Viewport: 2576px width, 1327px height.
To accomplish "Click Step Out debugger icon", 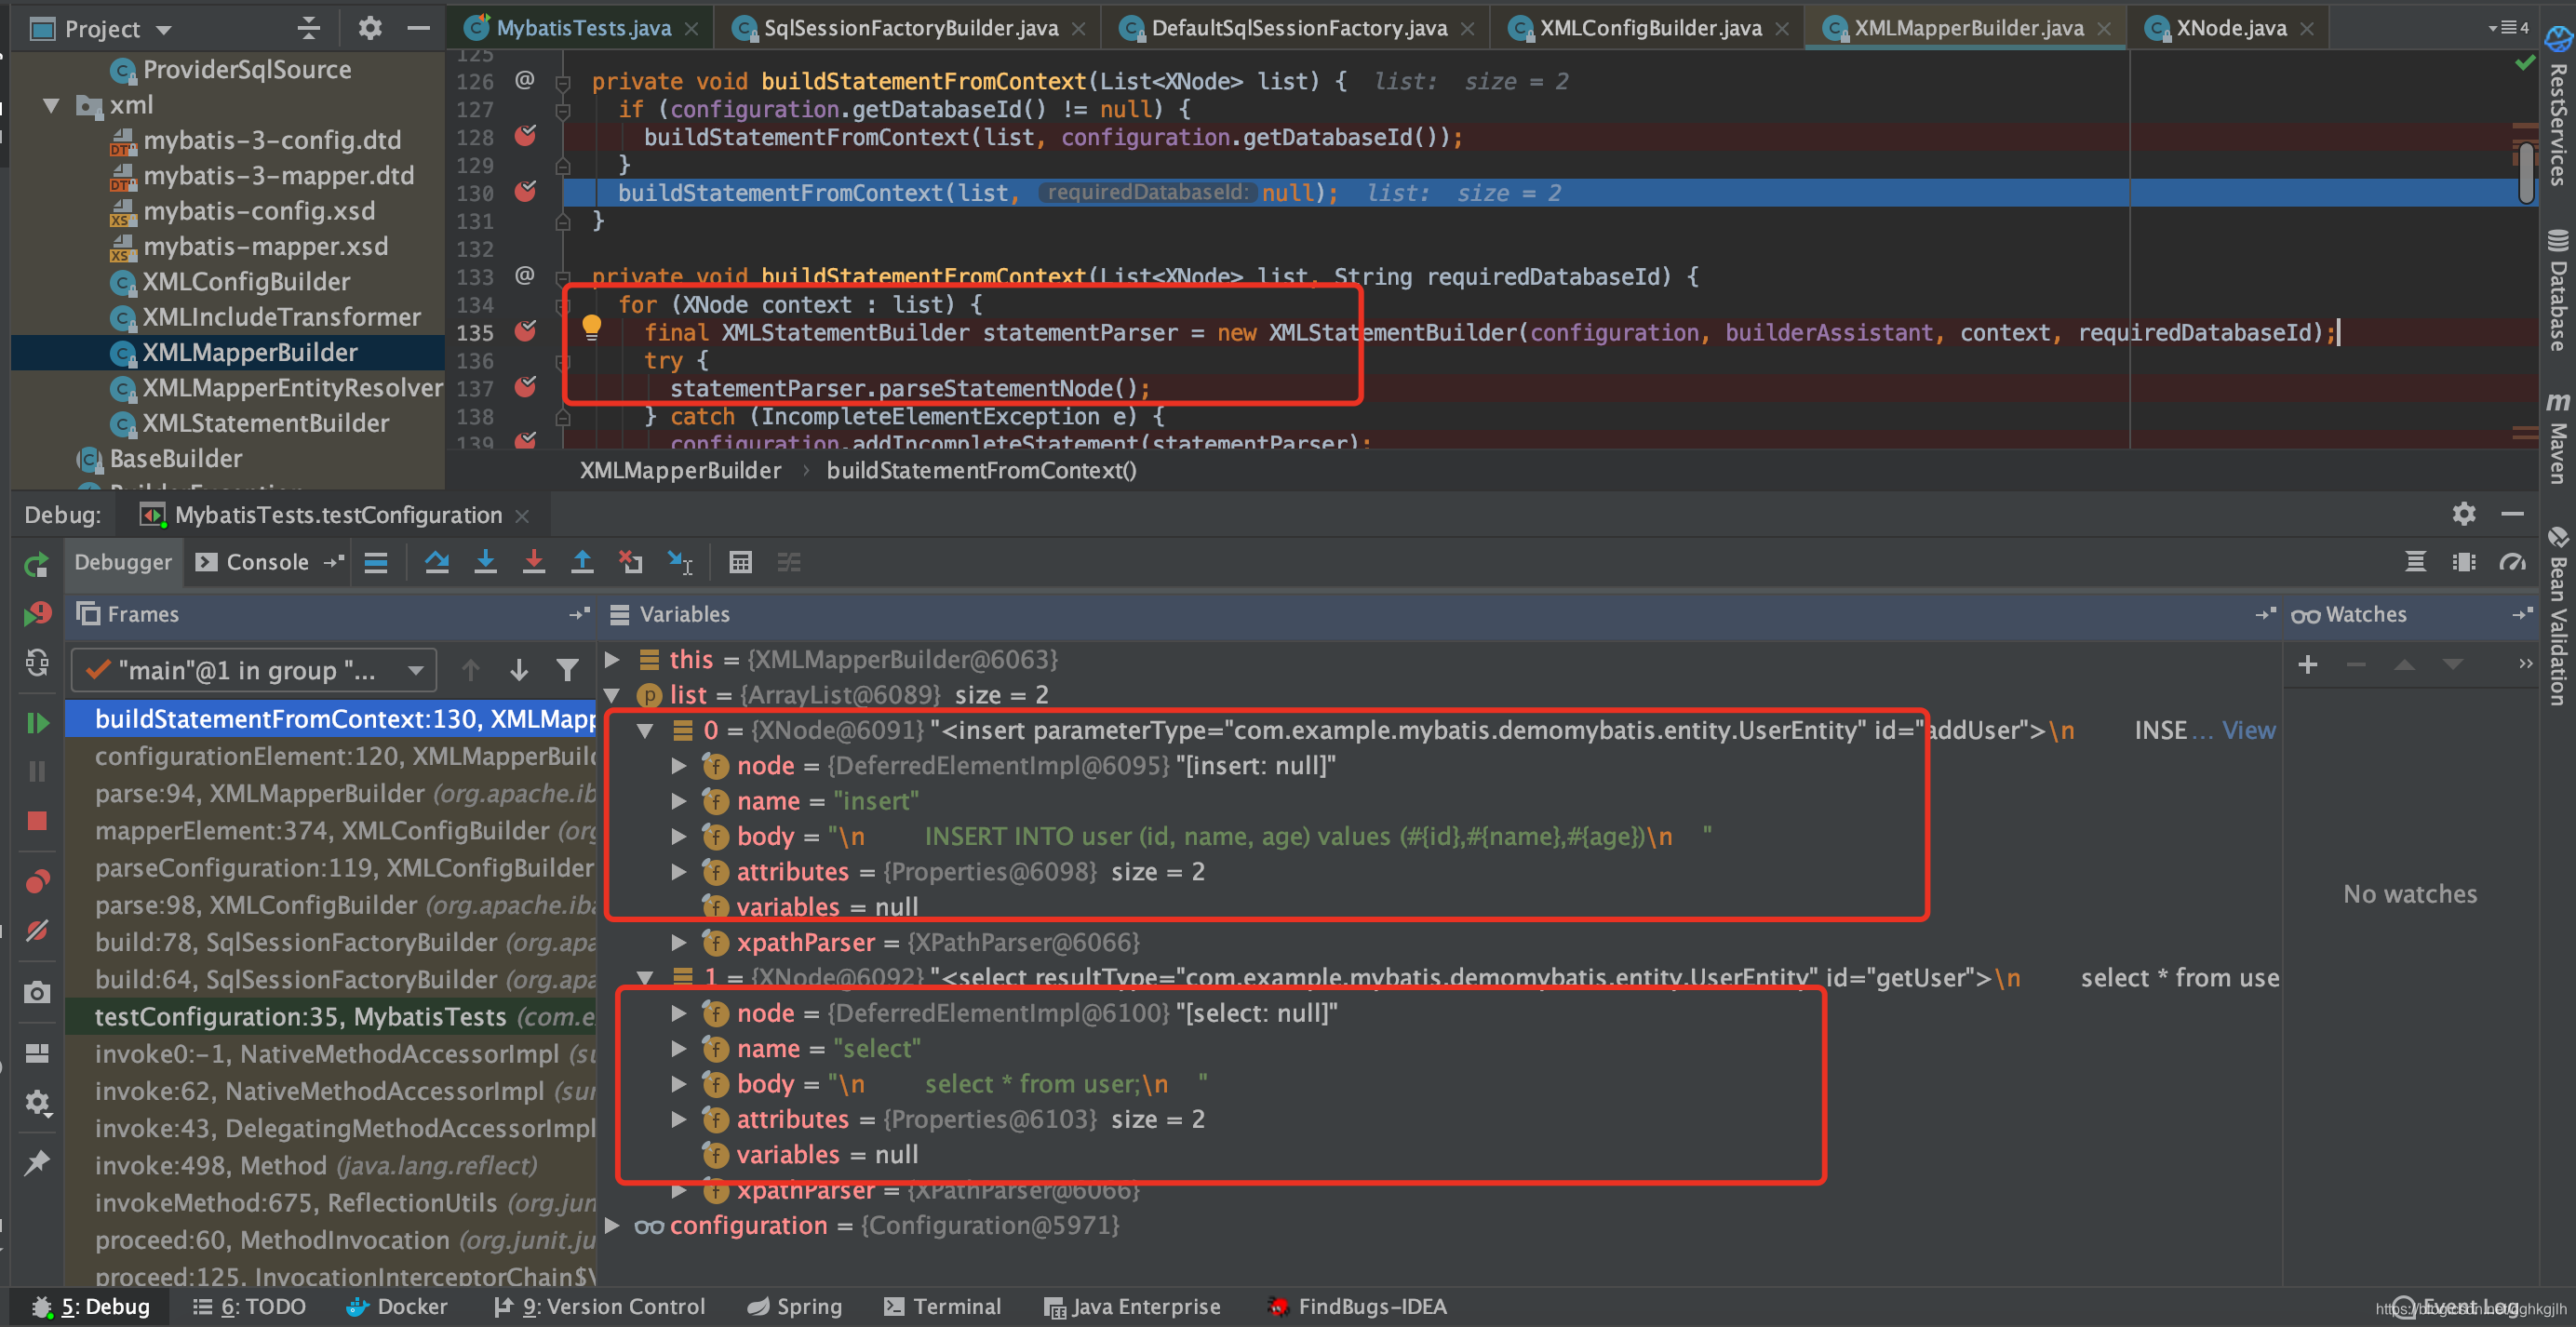I will 582,562.
